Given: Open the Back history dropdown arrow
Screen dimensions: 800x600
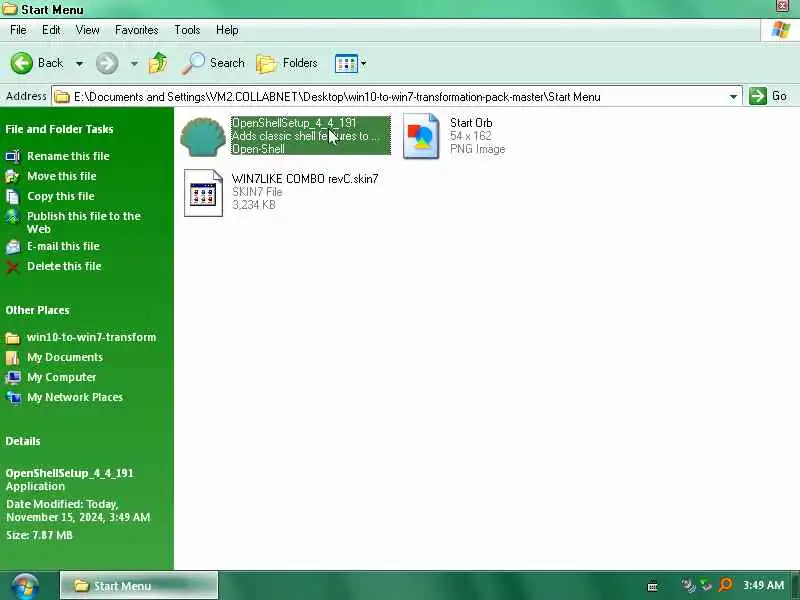Looking at the screenshot, I should point(80,64).
